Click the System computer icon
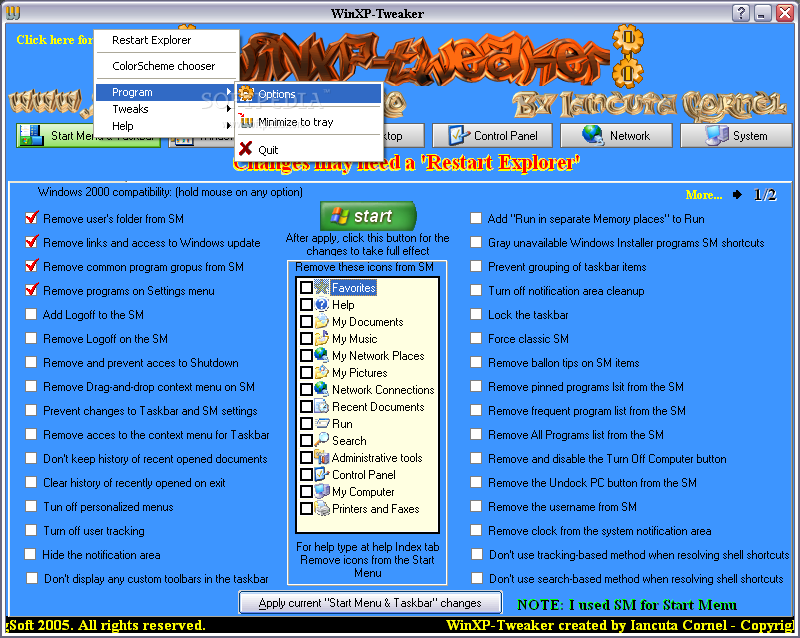 tap(716, 135)
